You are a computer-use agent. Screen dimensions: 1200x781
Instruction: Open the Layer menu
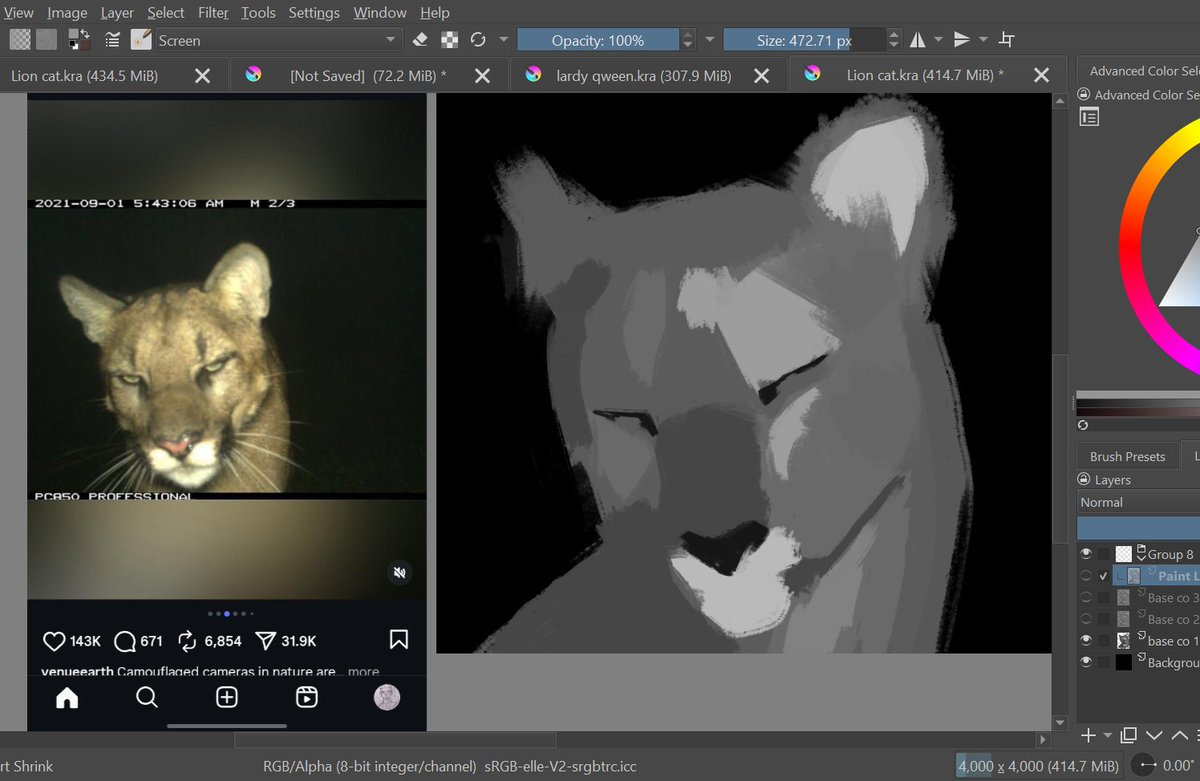pos(117,12)
